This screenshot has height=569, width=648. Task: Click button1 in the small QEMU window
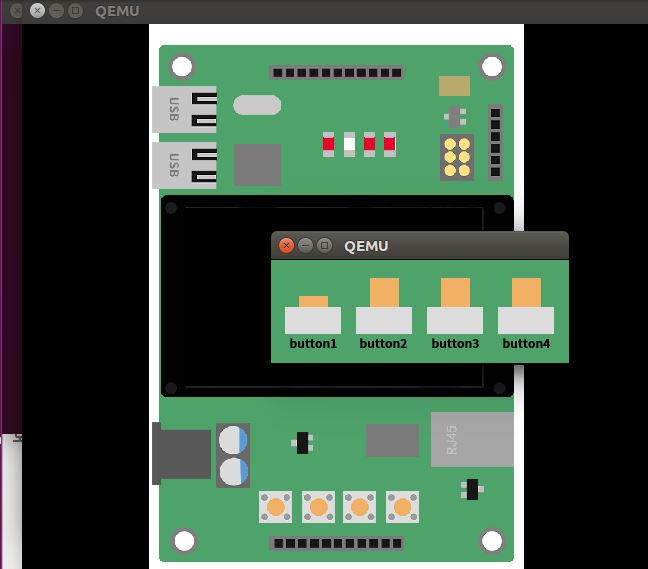[x=313, y=315]
